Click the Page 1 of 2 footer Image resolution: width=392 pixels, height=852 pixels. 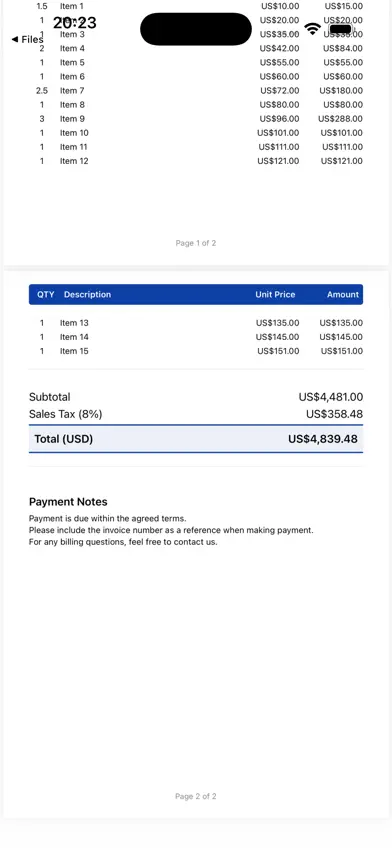[196, 243]
